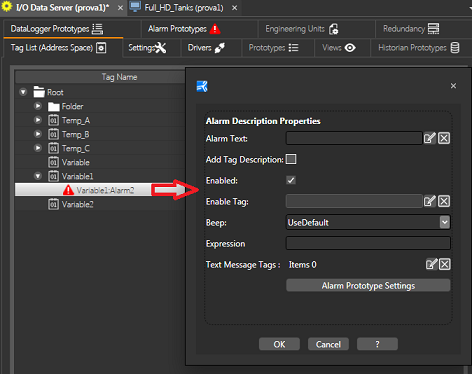472x374 pixels.
Task: Clear the Alarm Text with the X icon
Action: (x=444, y=138)
